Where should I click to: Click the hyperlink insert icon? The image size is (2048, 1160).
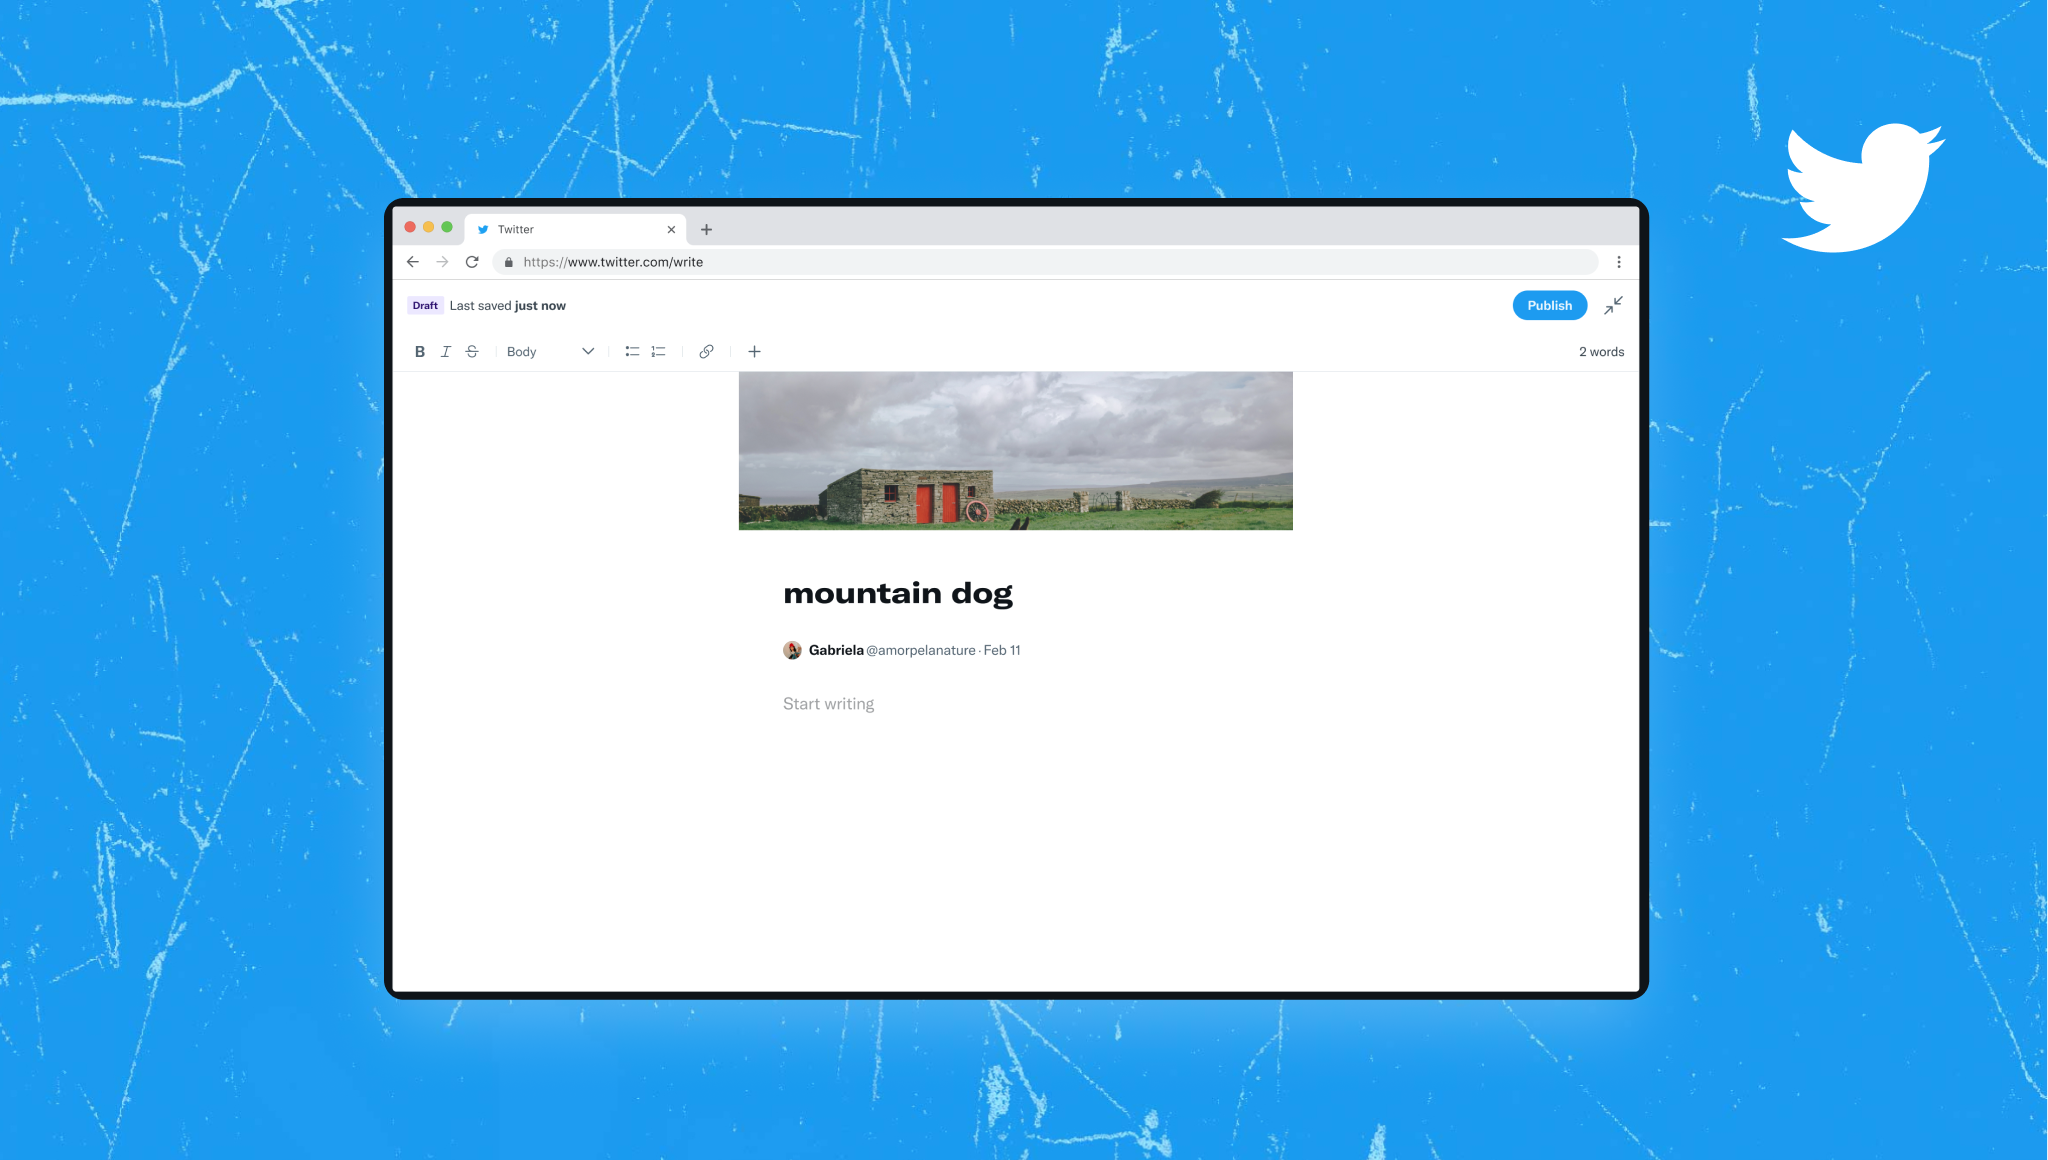(x=706, y=352)
